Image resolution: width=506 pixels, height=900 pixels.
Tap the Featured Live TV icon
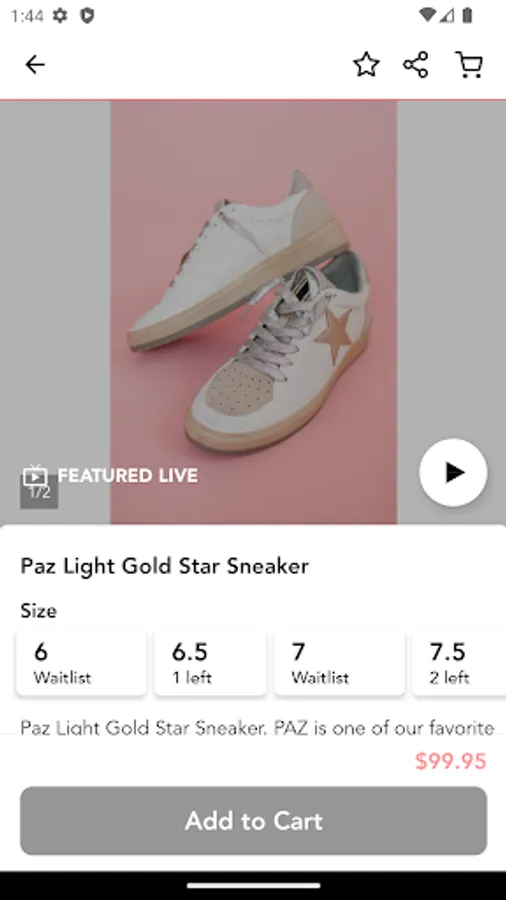click(x=35, y=475)
